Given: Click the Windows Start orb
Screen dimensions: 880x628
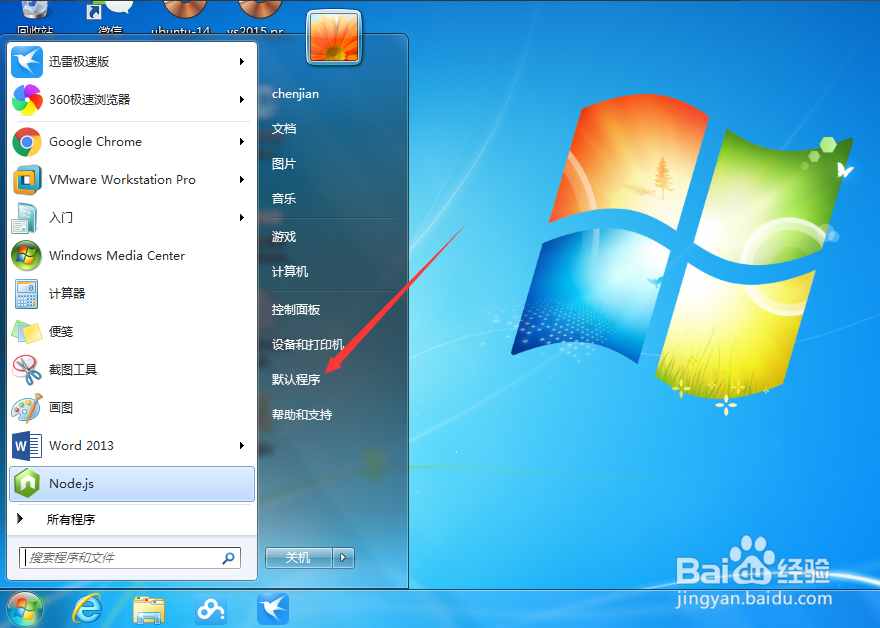Looking at the screenshot, I should point(24,609).
